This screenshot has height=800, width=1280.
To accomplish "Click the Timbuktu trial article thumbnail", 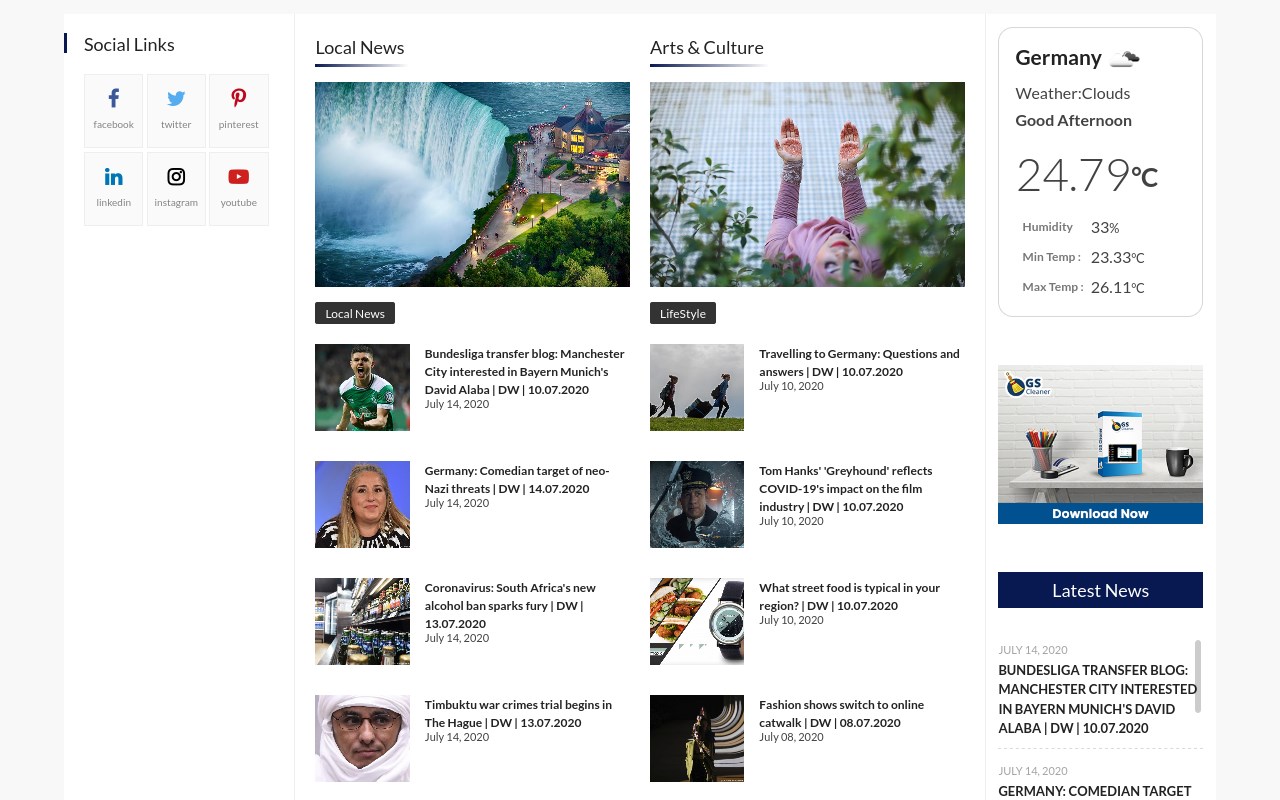I will tap(362, 738).
